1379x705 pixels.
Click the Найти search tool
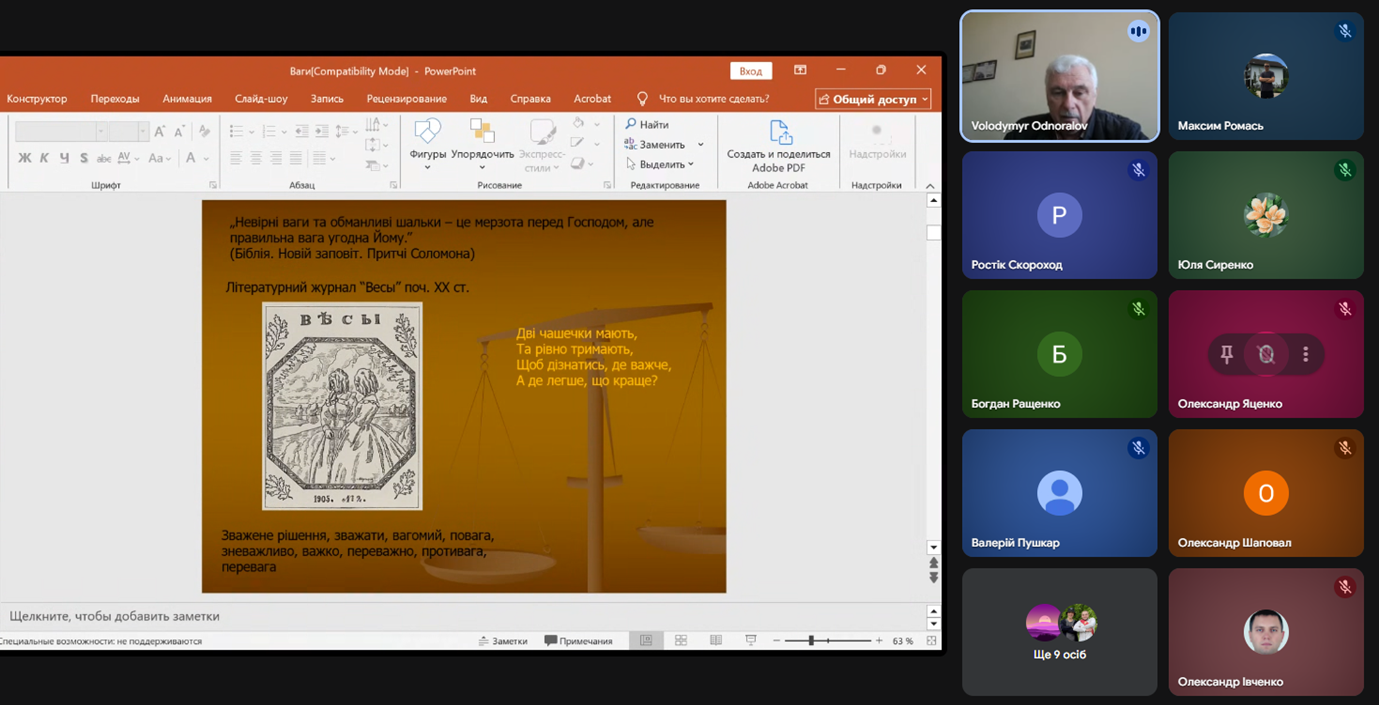(x=647, y=125)
